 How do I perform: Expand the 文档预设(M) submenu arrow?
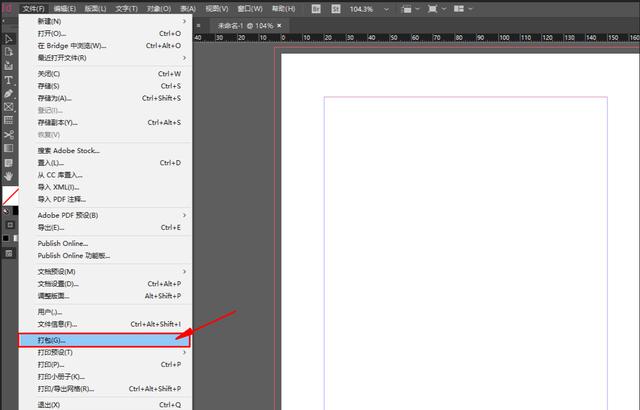[184, 272]
